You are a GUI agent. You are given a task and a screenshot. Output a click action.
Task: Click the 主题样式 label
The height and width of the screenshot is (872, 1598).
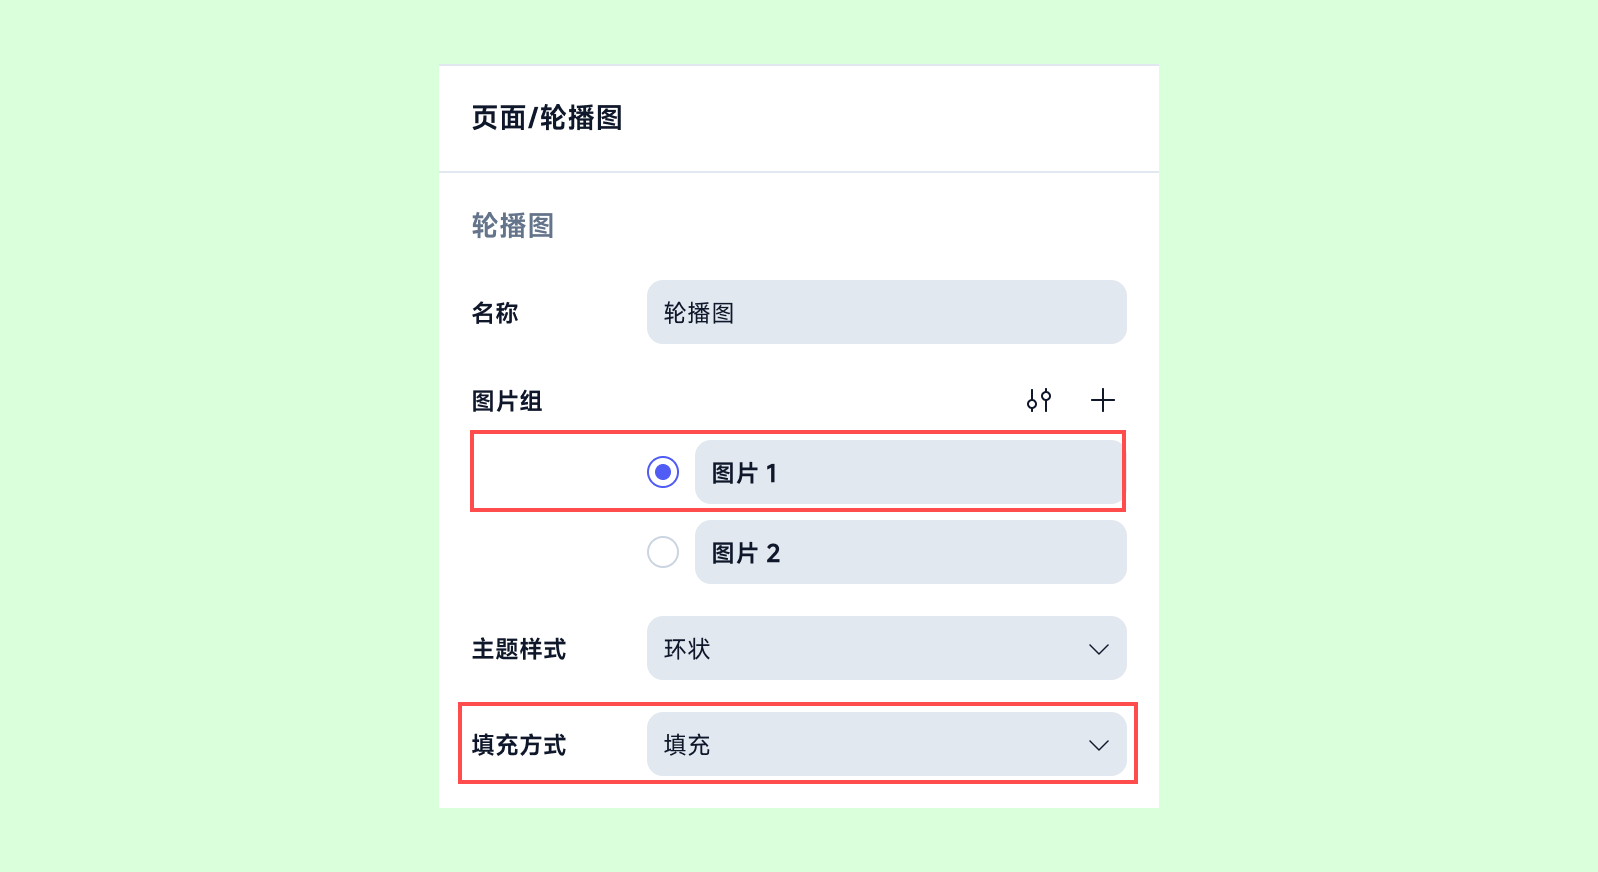click(519, 649)
